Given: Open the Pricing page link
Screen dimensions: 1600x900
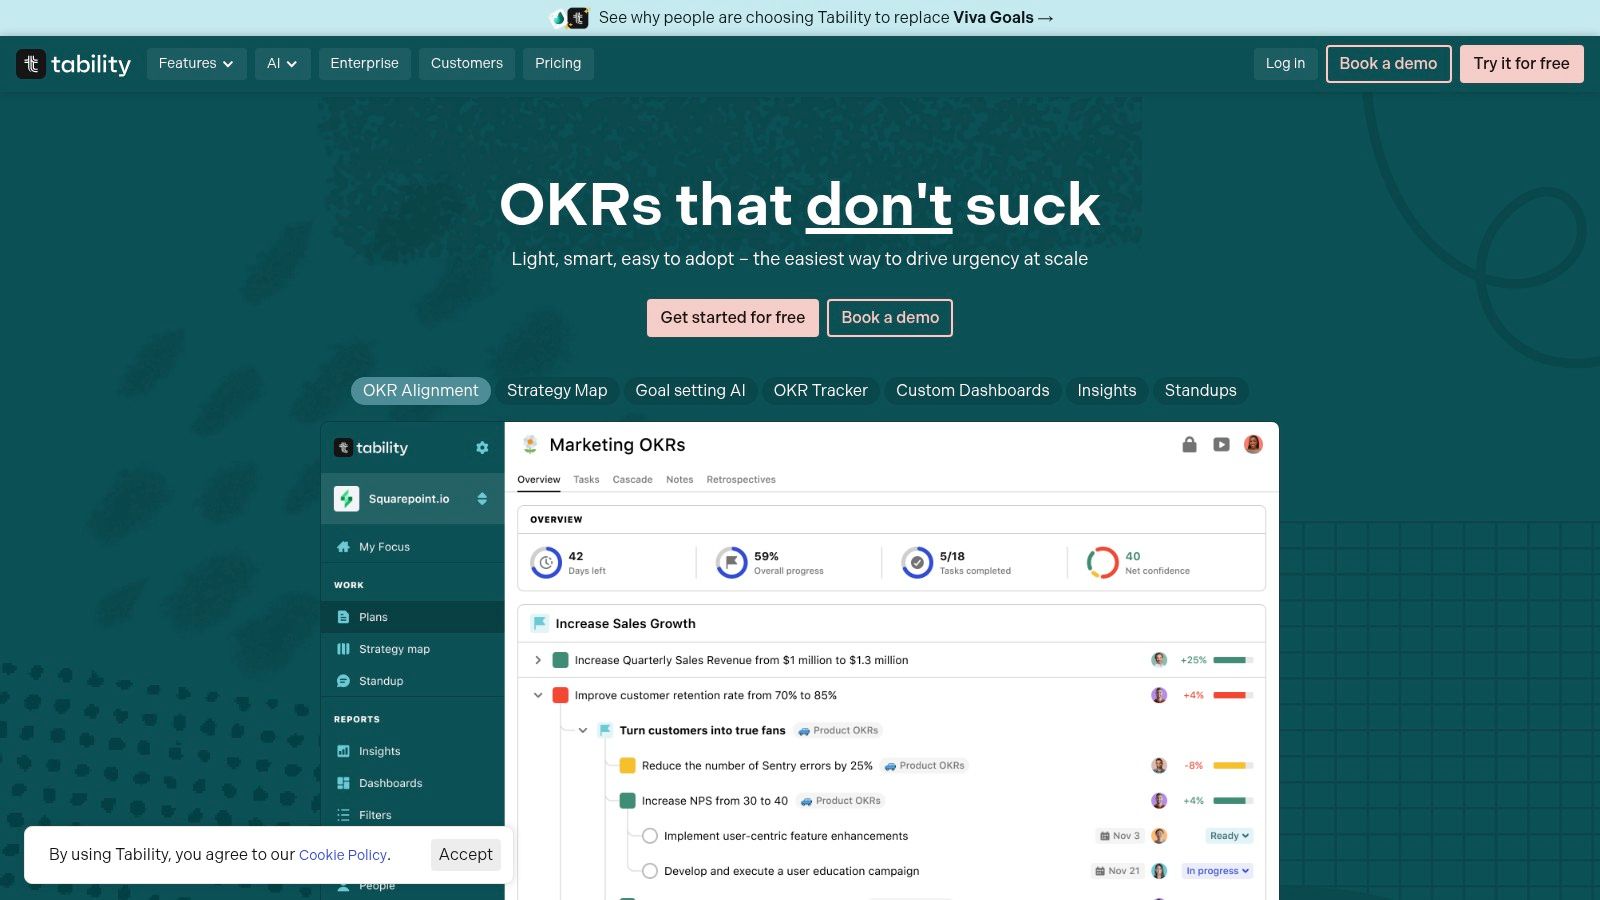Looking at the screenshot, I should 558,64.
